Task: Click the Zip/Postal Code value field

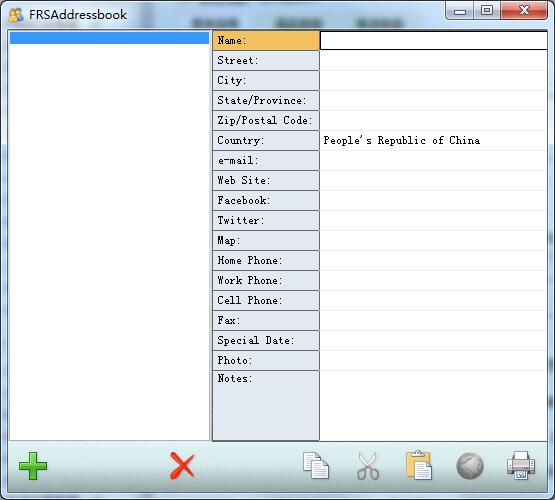Action: point(433,120)
